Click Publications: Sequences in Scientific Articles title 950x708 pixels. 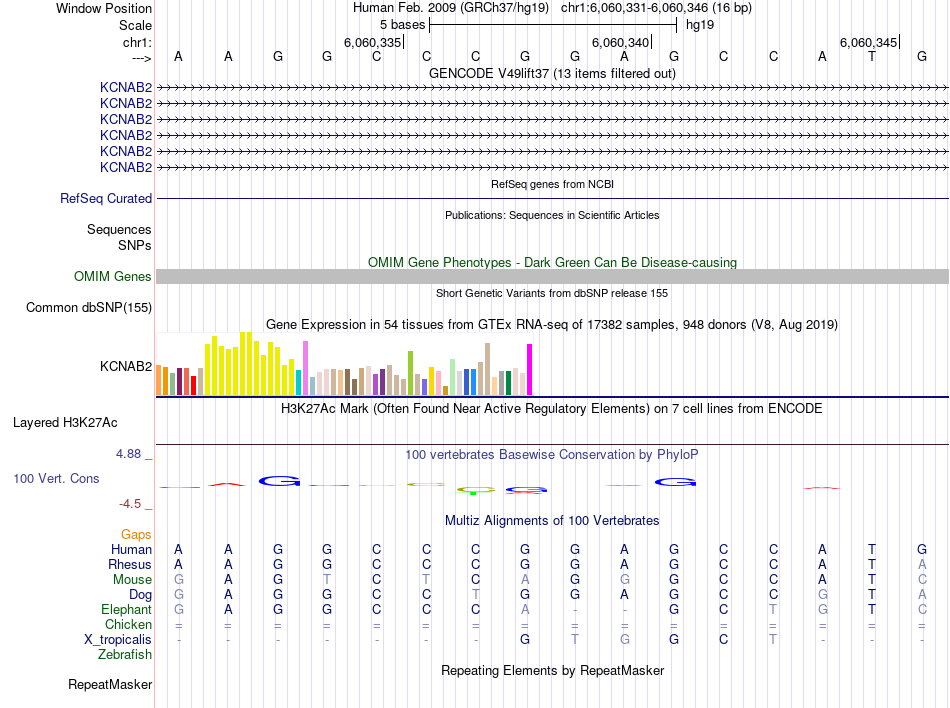coord(552,215)
